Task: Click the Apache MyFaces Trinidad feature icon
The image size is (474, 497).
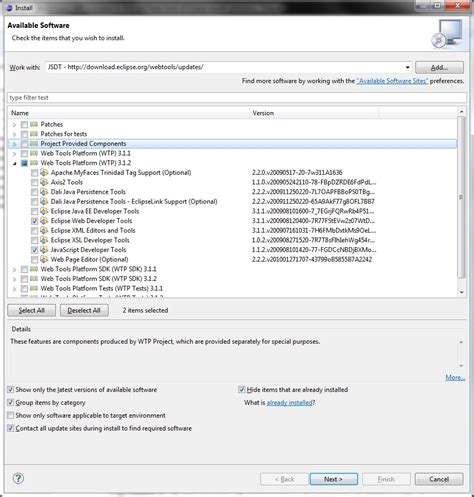Action: (44, 173)
